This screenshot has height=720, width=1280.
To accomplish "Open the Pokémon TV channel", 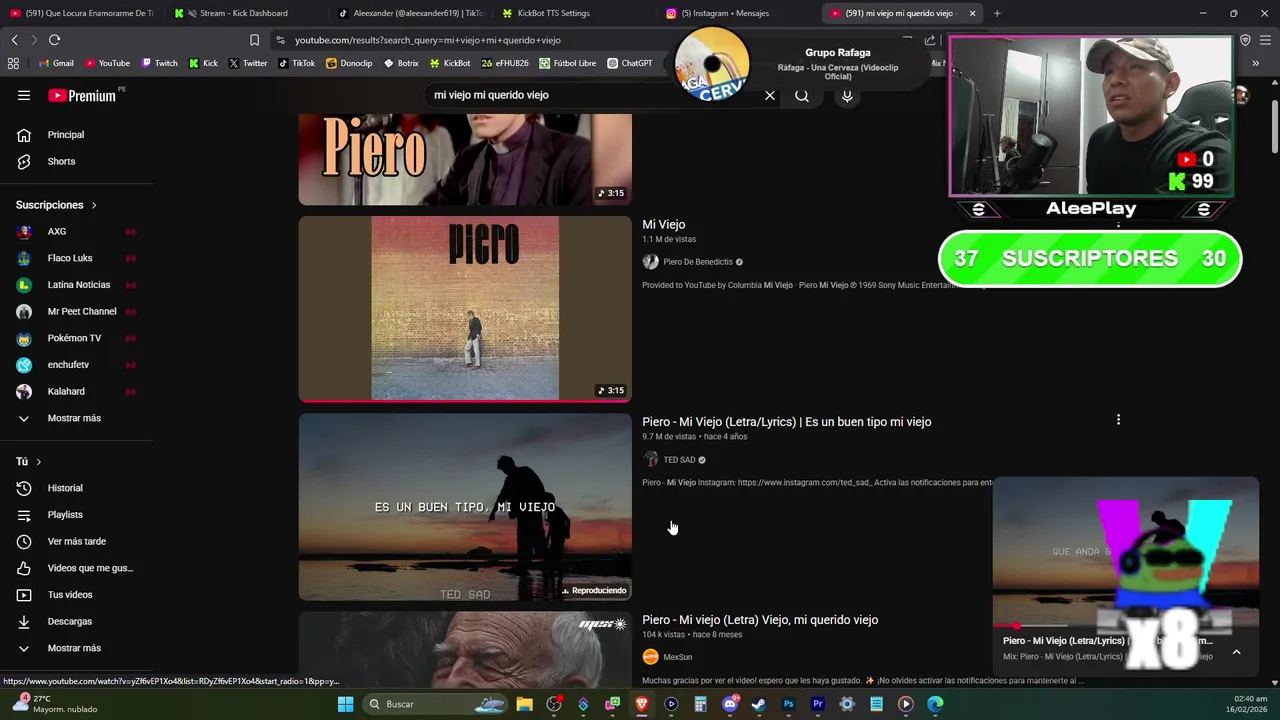I will pos(76,338).
